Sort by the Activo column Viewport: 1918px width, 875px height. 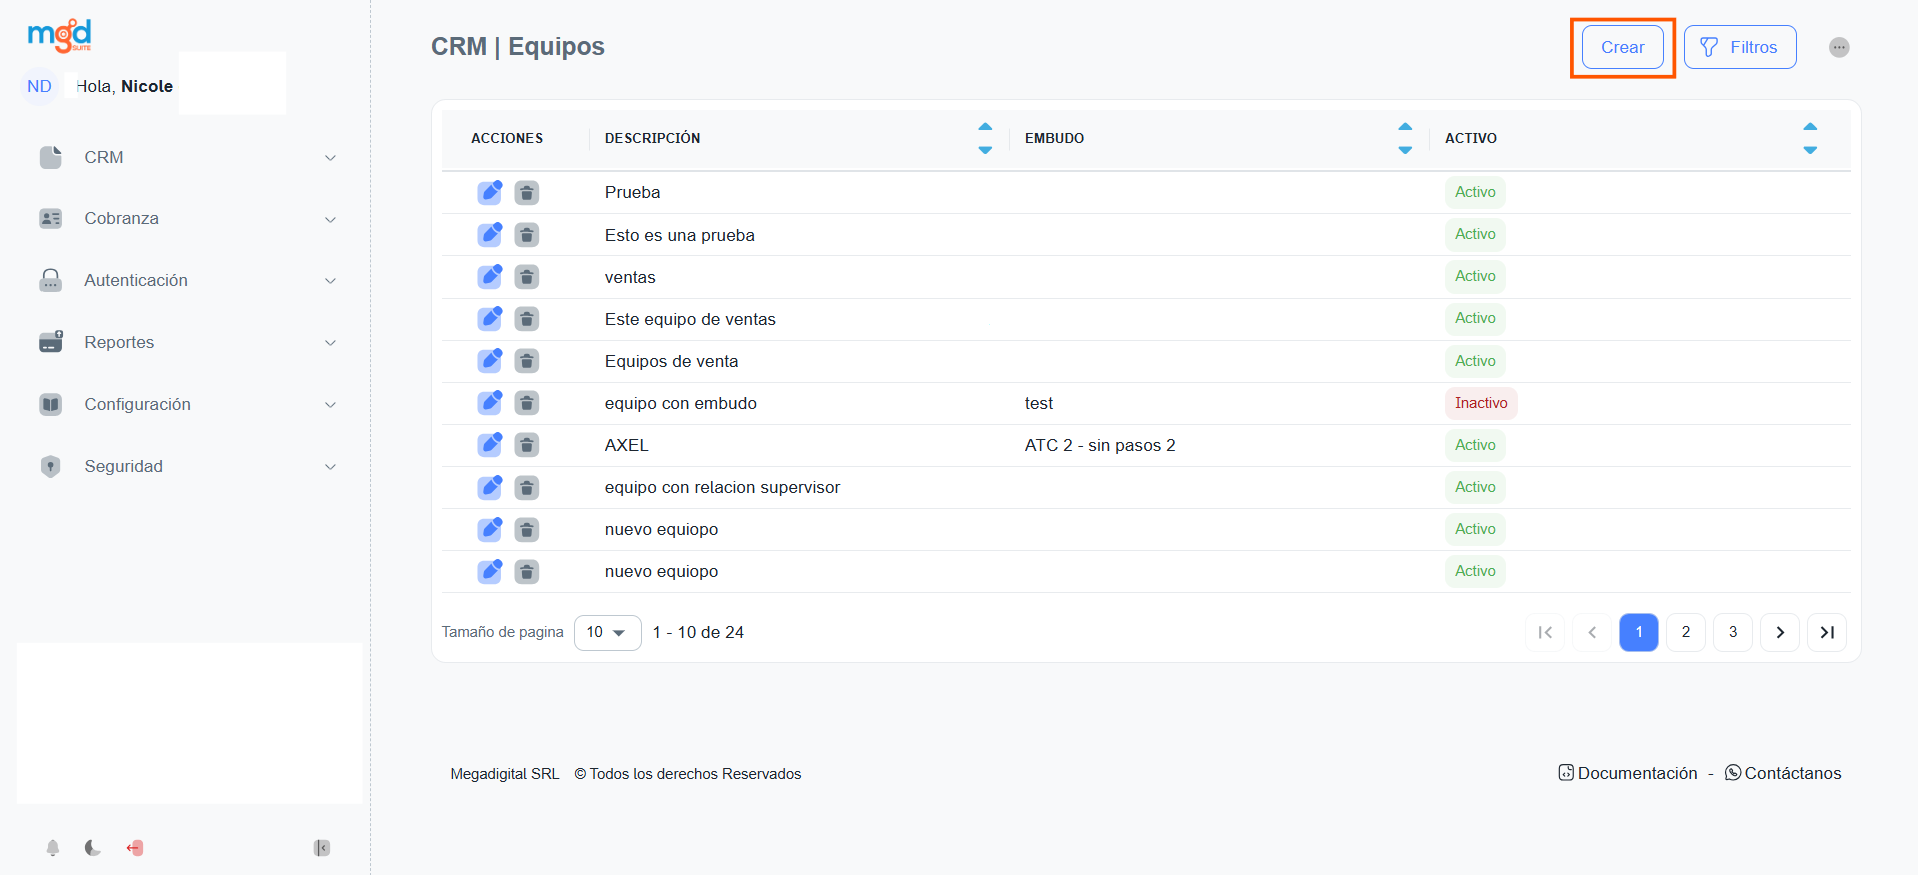point(1809,138)
